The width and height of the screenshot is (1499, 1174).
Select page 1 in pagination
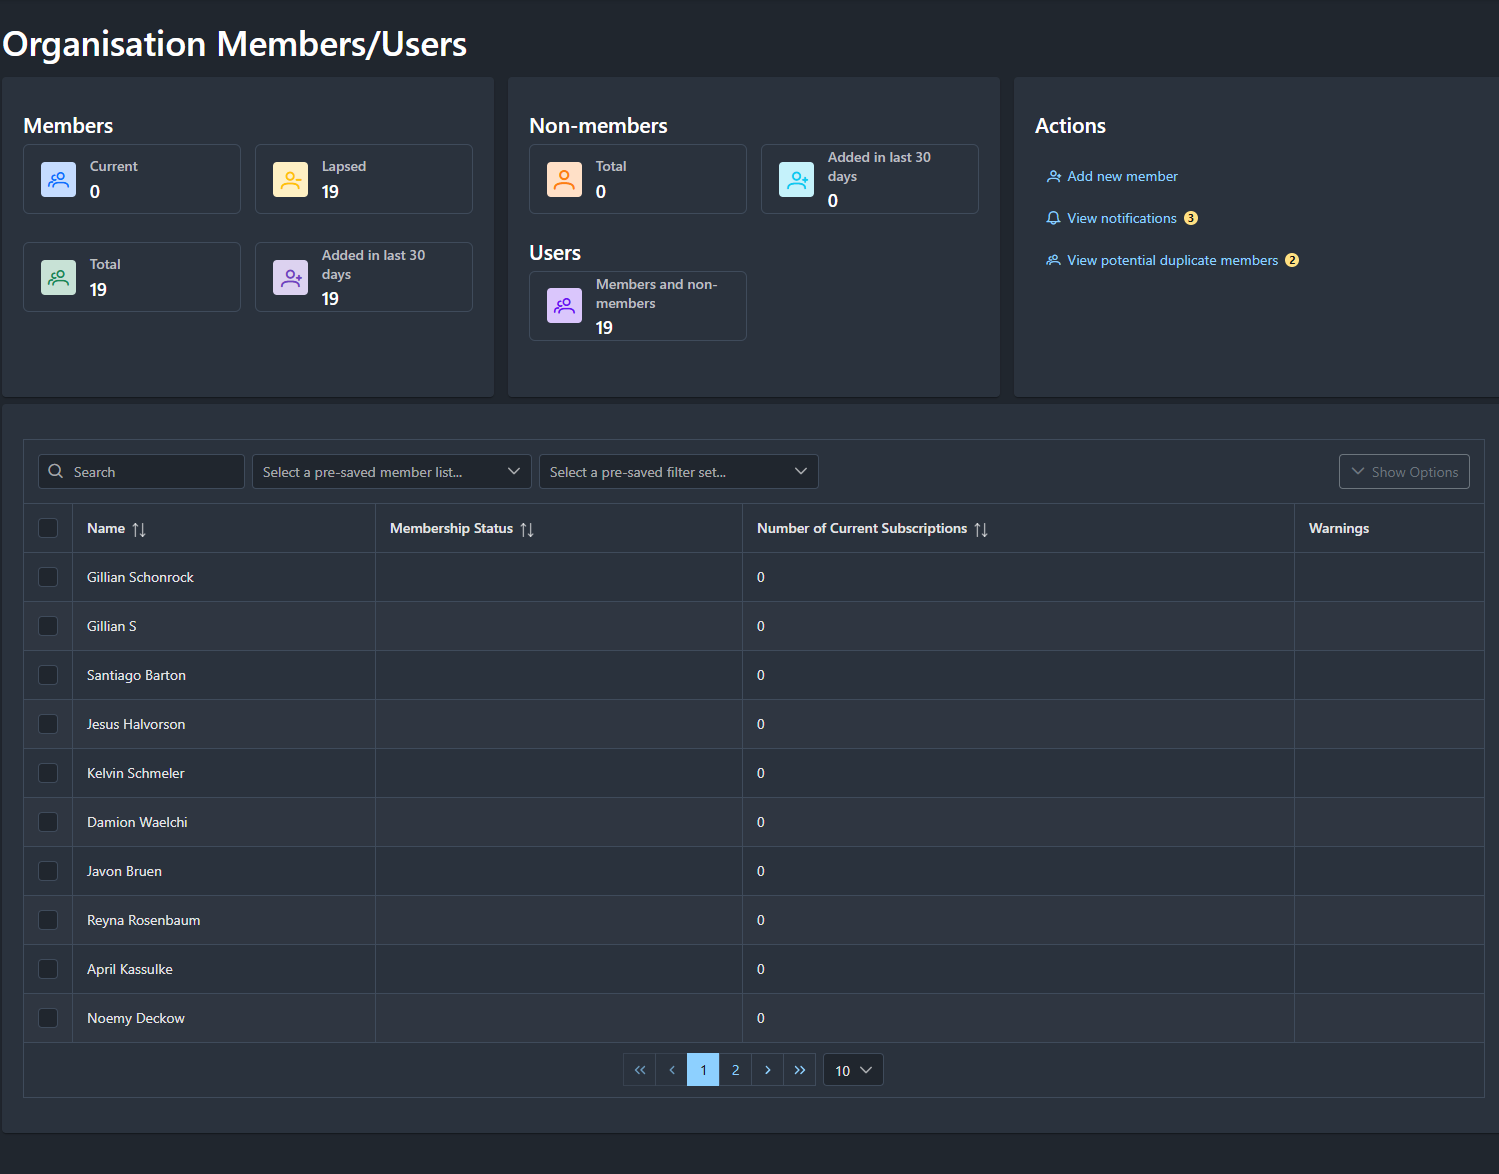(703, 1070)
